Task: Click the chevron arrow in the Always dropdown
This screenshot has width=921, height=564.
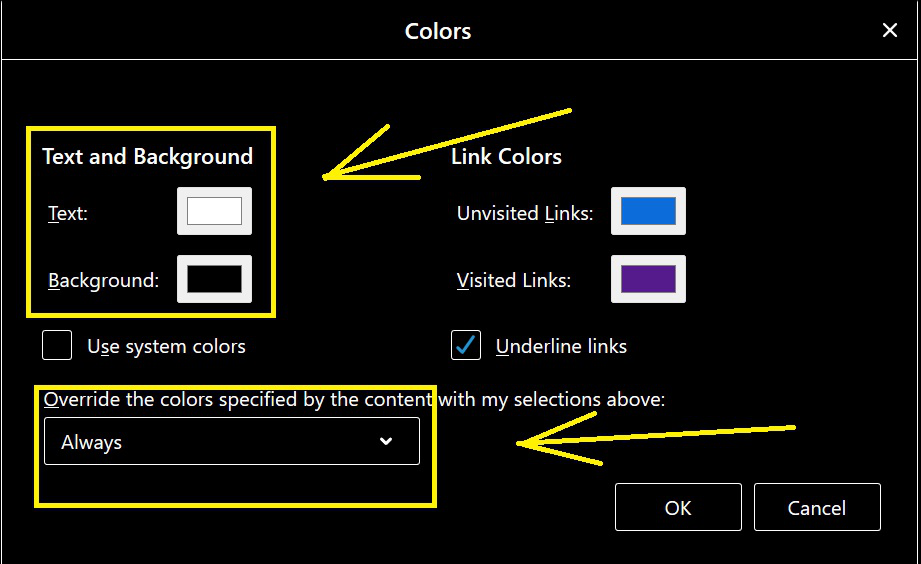Action: coord(386,442)
